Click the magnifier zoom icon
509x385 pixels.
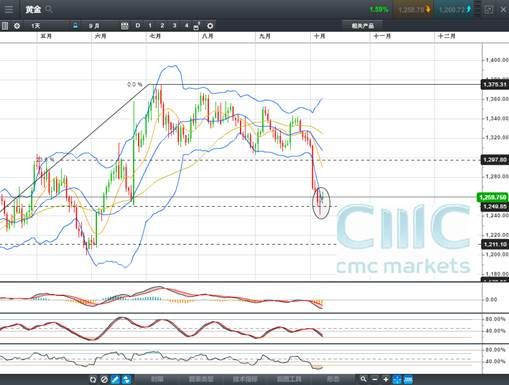point(363,379)
